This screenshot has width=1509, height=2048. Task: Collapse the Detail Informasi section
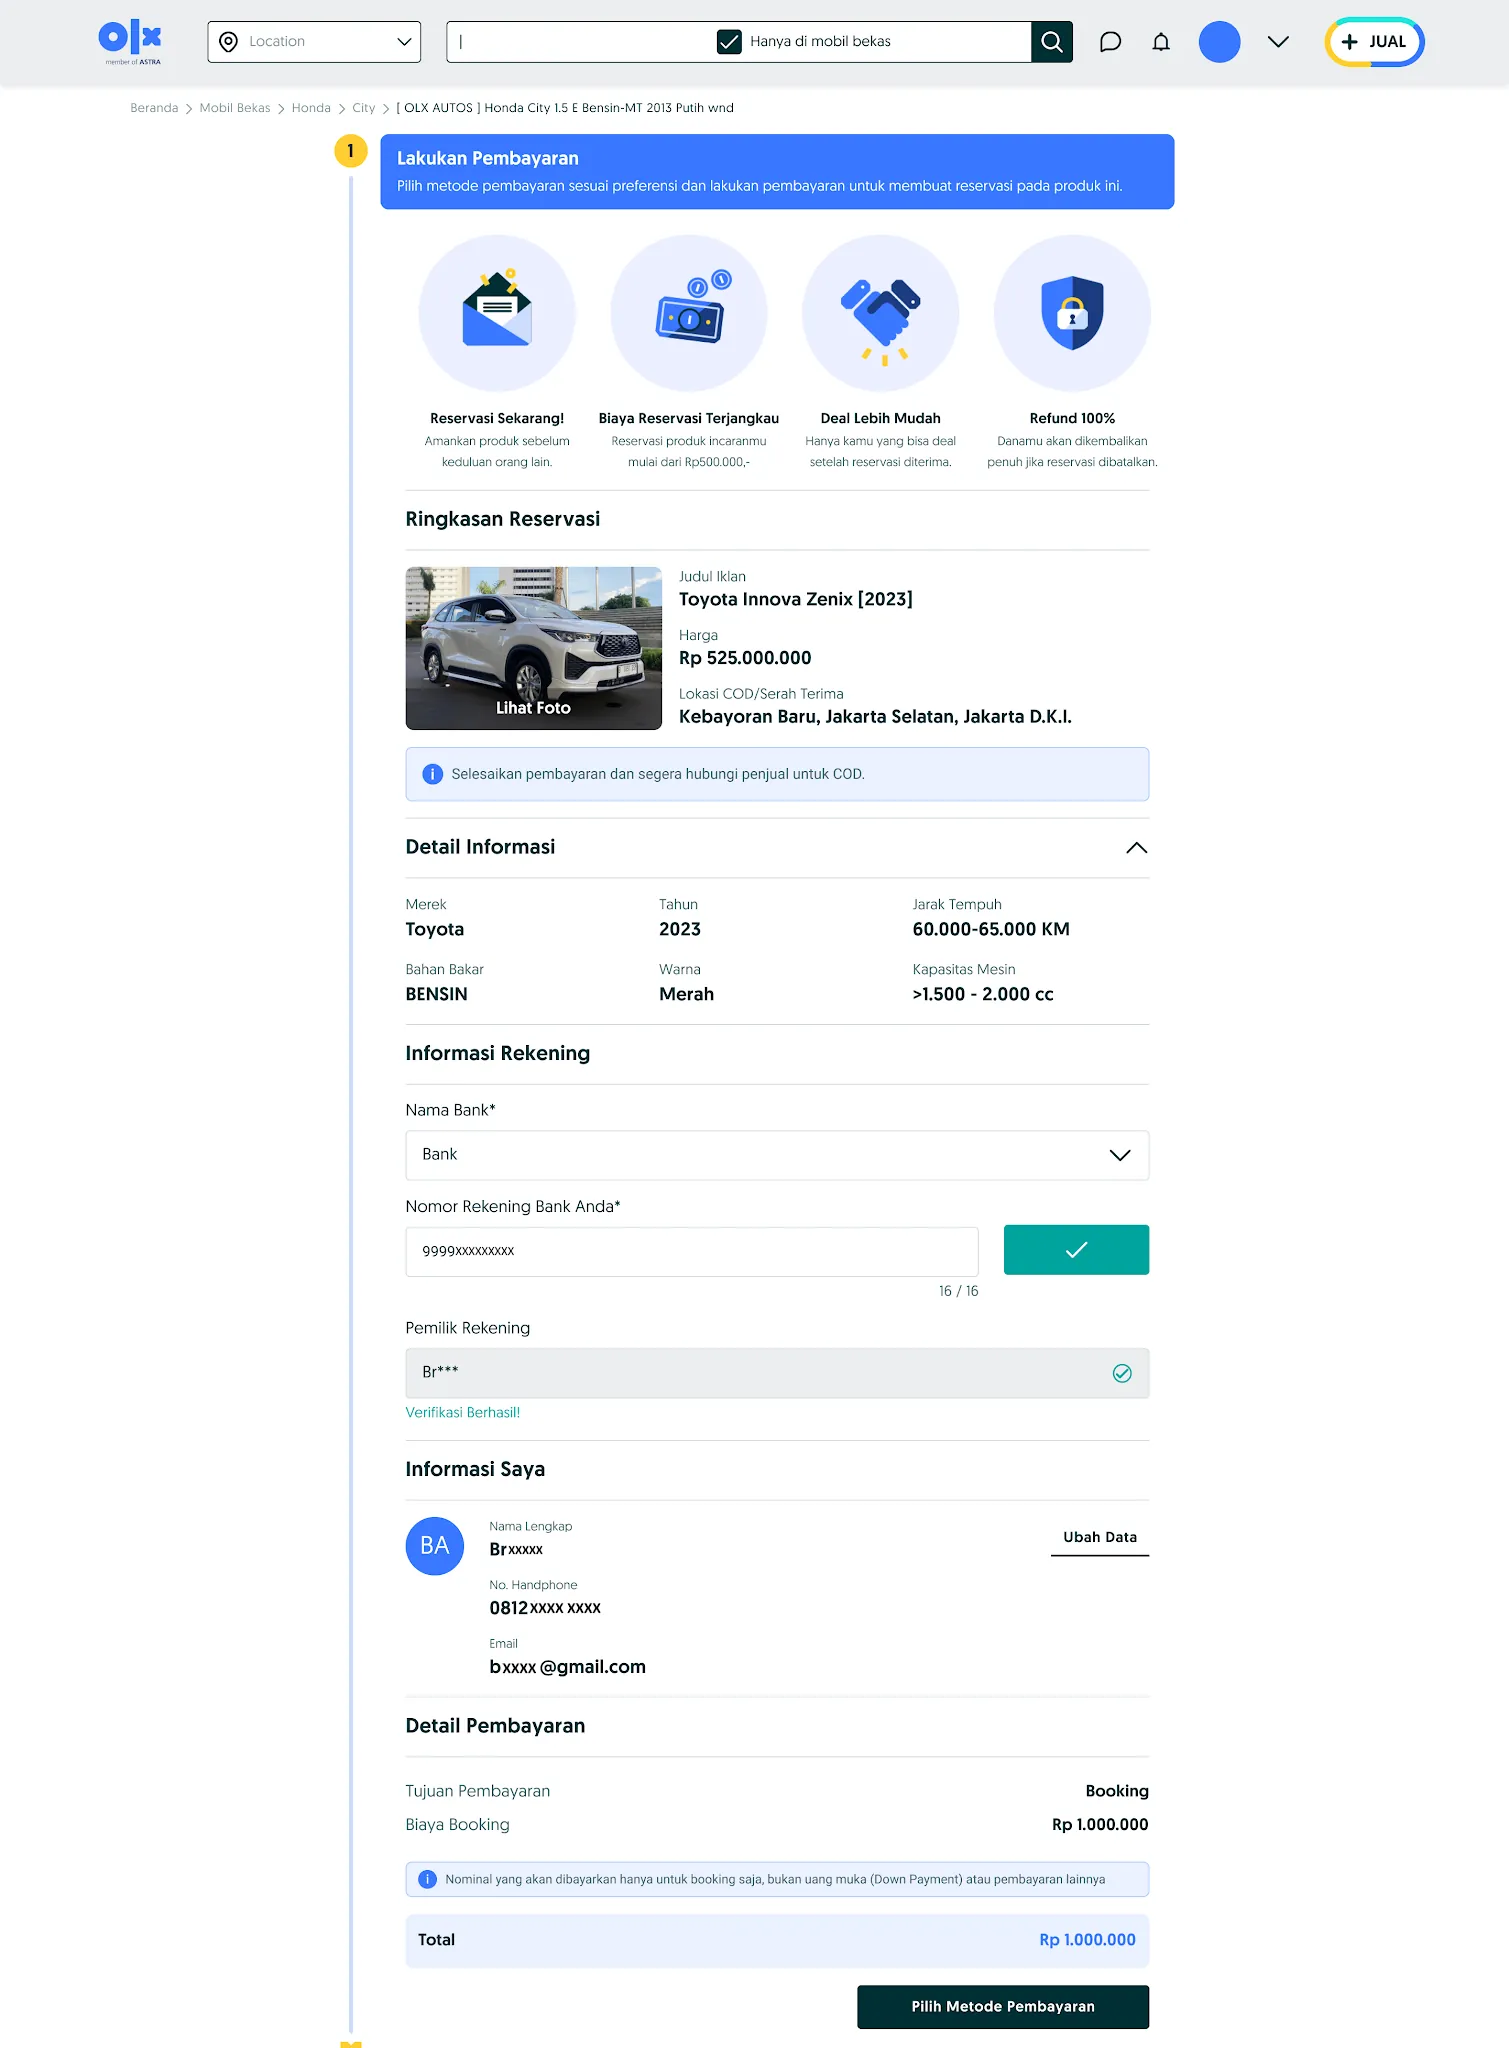tap(1136, 848)
